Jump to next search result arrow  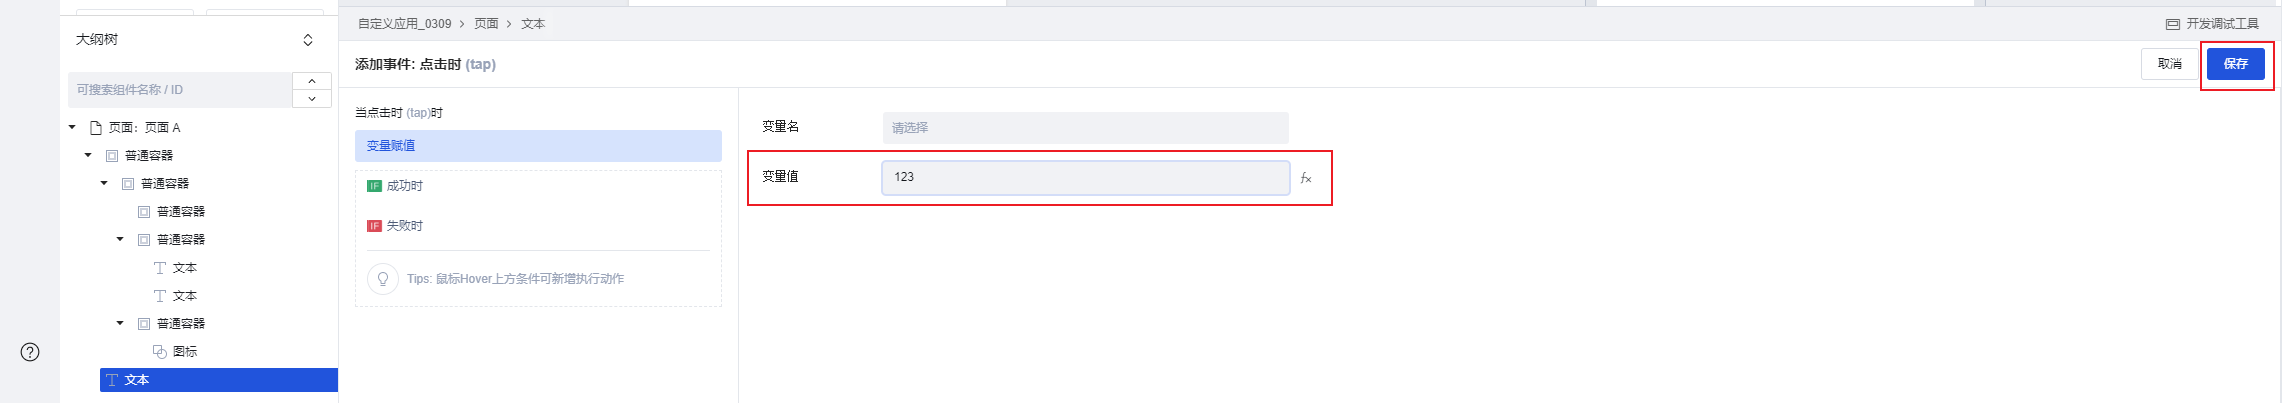pos(312,99)
